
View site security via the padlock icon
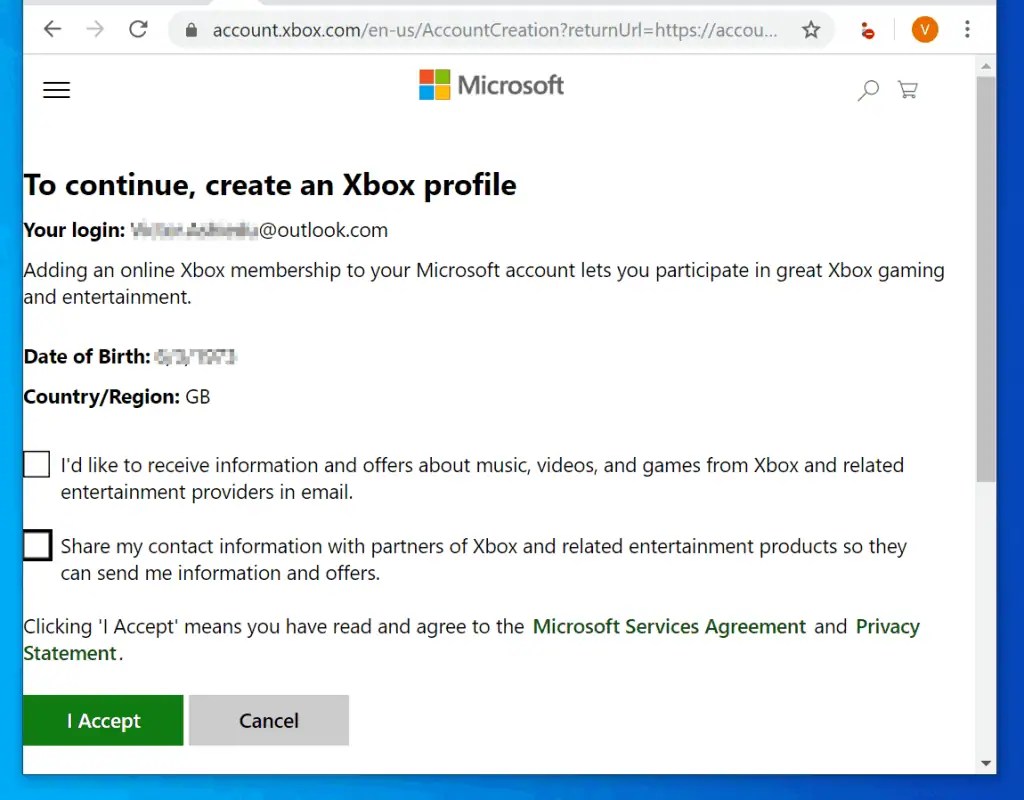pos(190,29)
